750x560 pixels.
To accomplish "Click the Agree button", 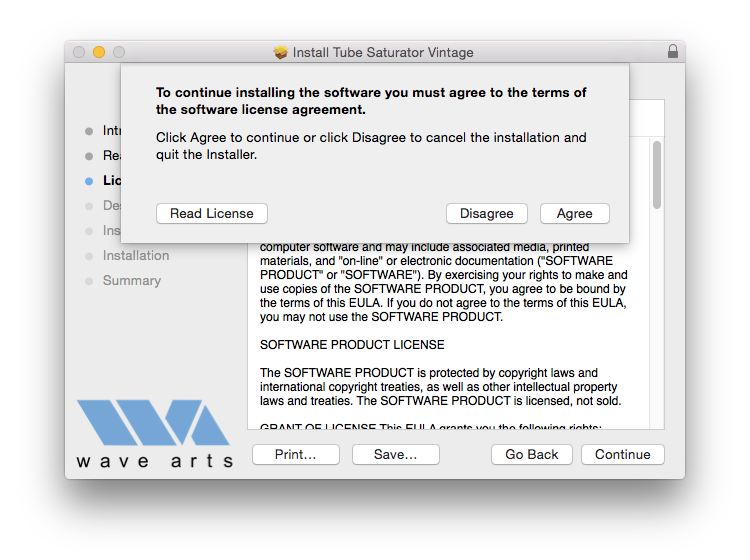I will (574, 213).
